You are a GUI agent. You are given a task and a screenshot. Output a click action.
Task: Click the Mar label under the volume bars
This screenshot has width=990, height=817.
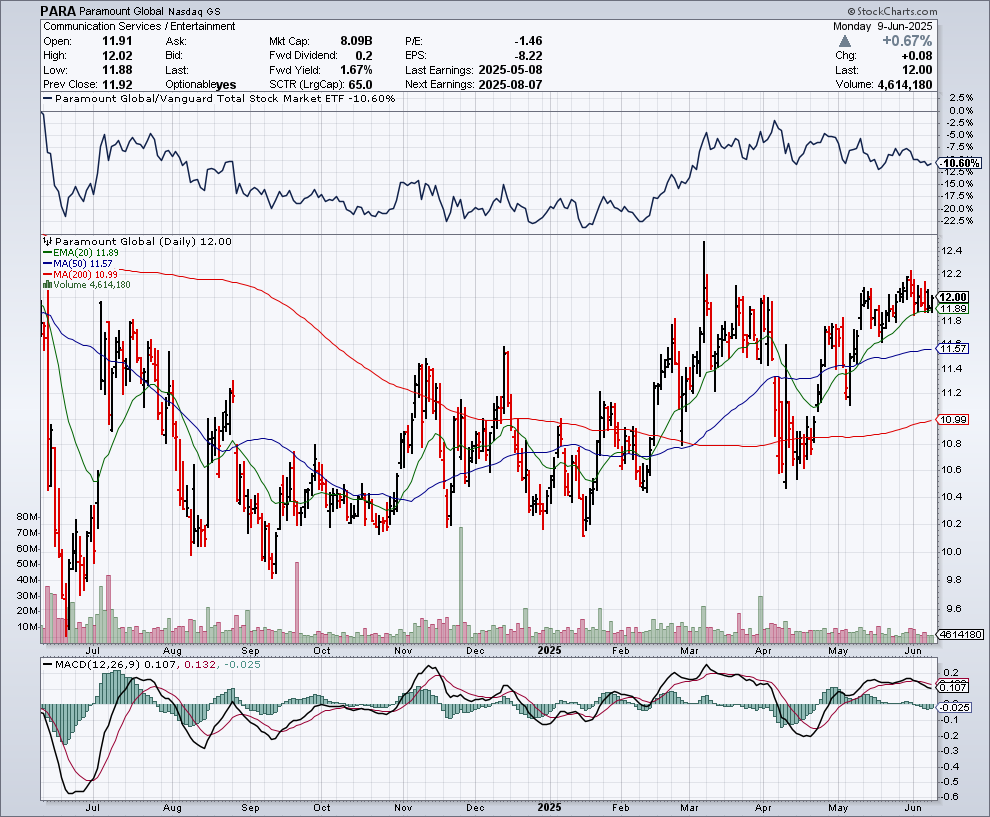[x=689, y=650]
